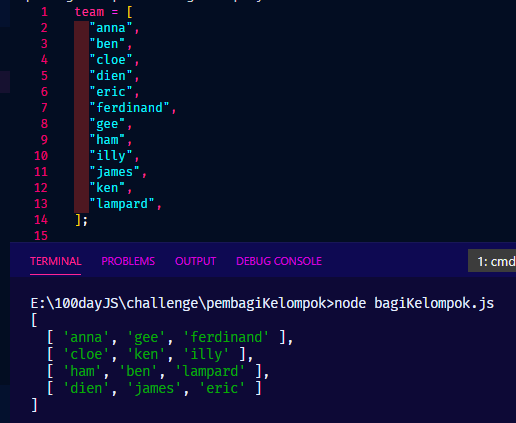516x423 pixels.
Task: Click the "ham" string on line 9
Action: tap(107, 140)
